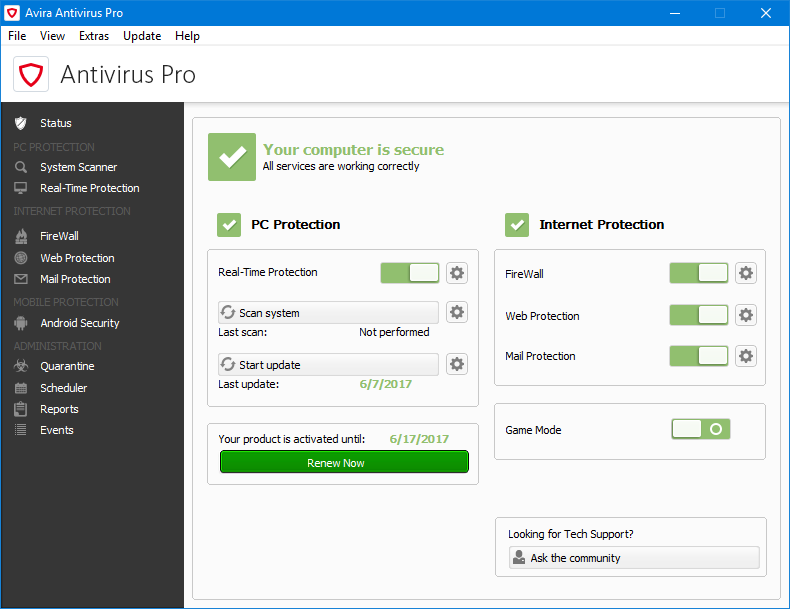Open the Update menu in menu bar
Viewport: 790px width, 609px height.
[x=142, y=36]
